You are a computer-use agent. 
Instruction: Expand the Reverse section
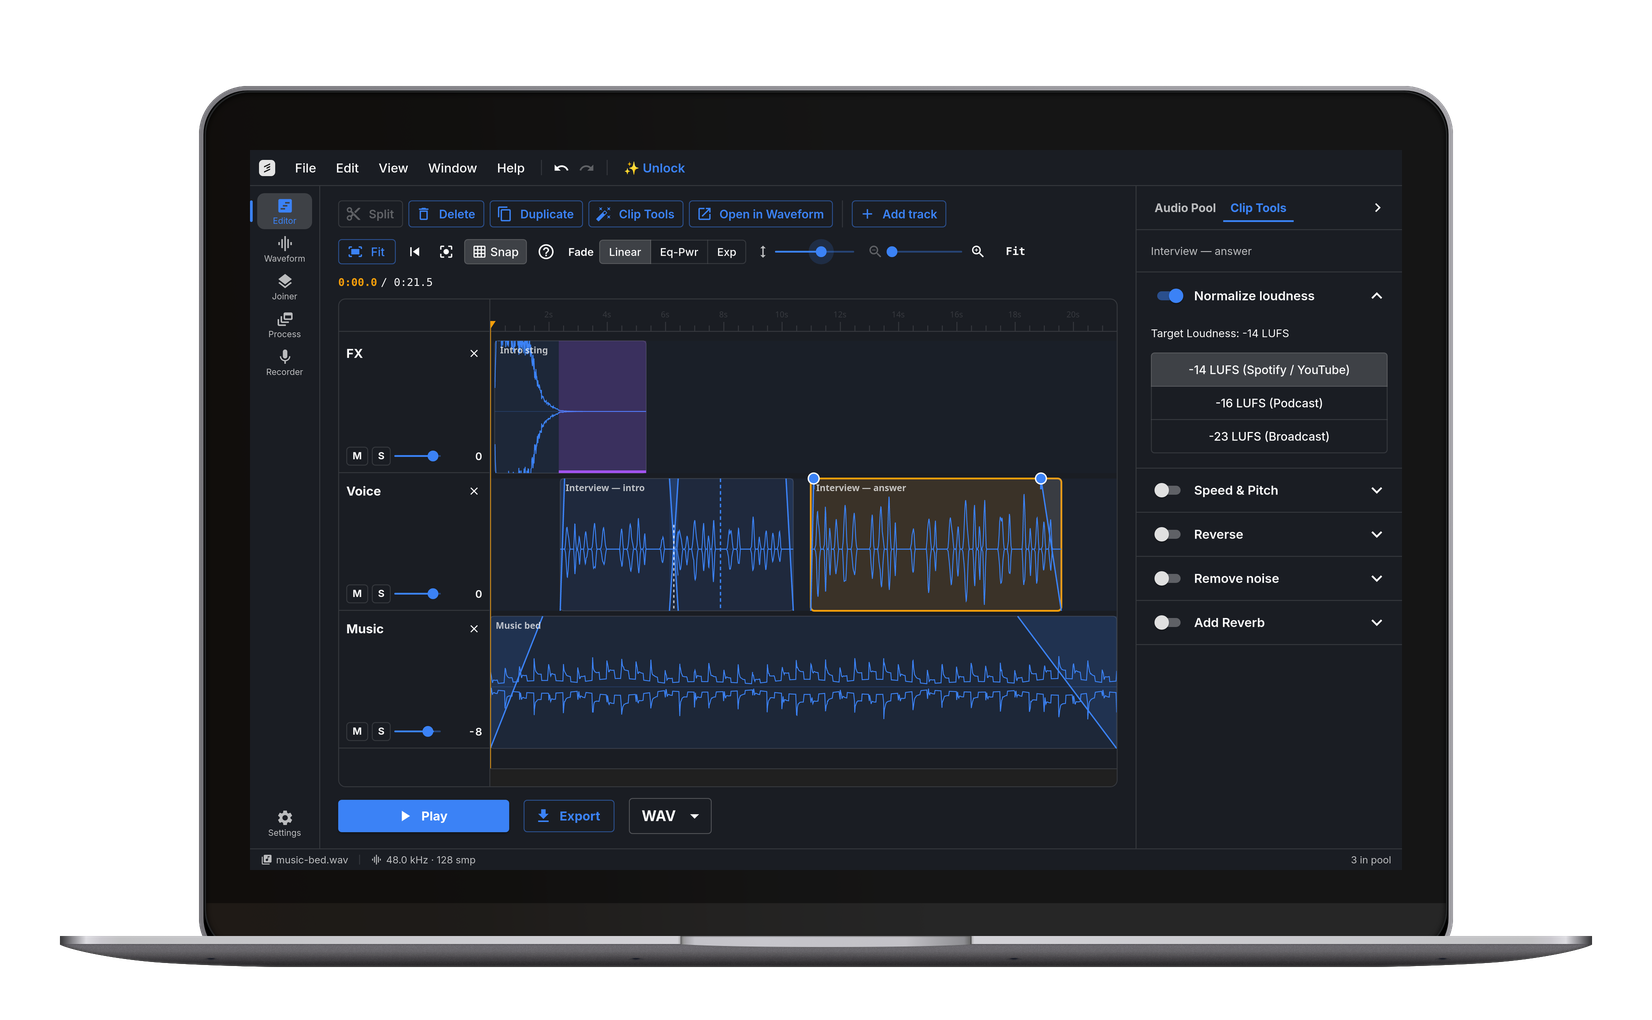point(1377,534)
